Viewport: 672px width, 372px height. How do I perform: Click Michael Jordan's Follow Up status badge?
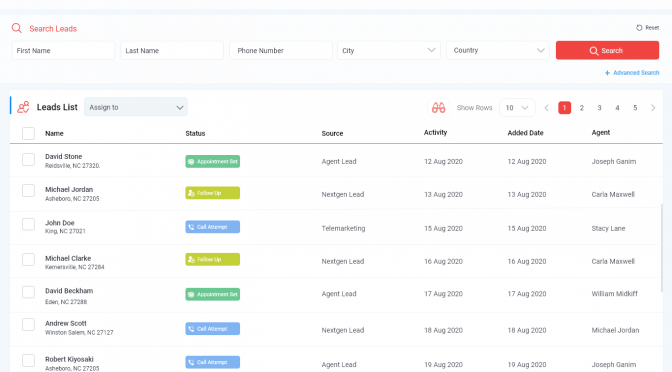pyautogui.click(x=213, y=193)
